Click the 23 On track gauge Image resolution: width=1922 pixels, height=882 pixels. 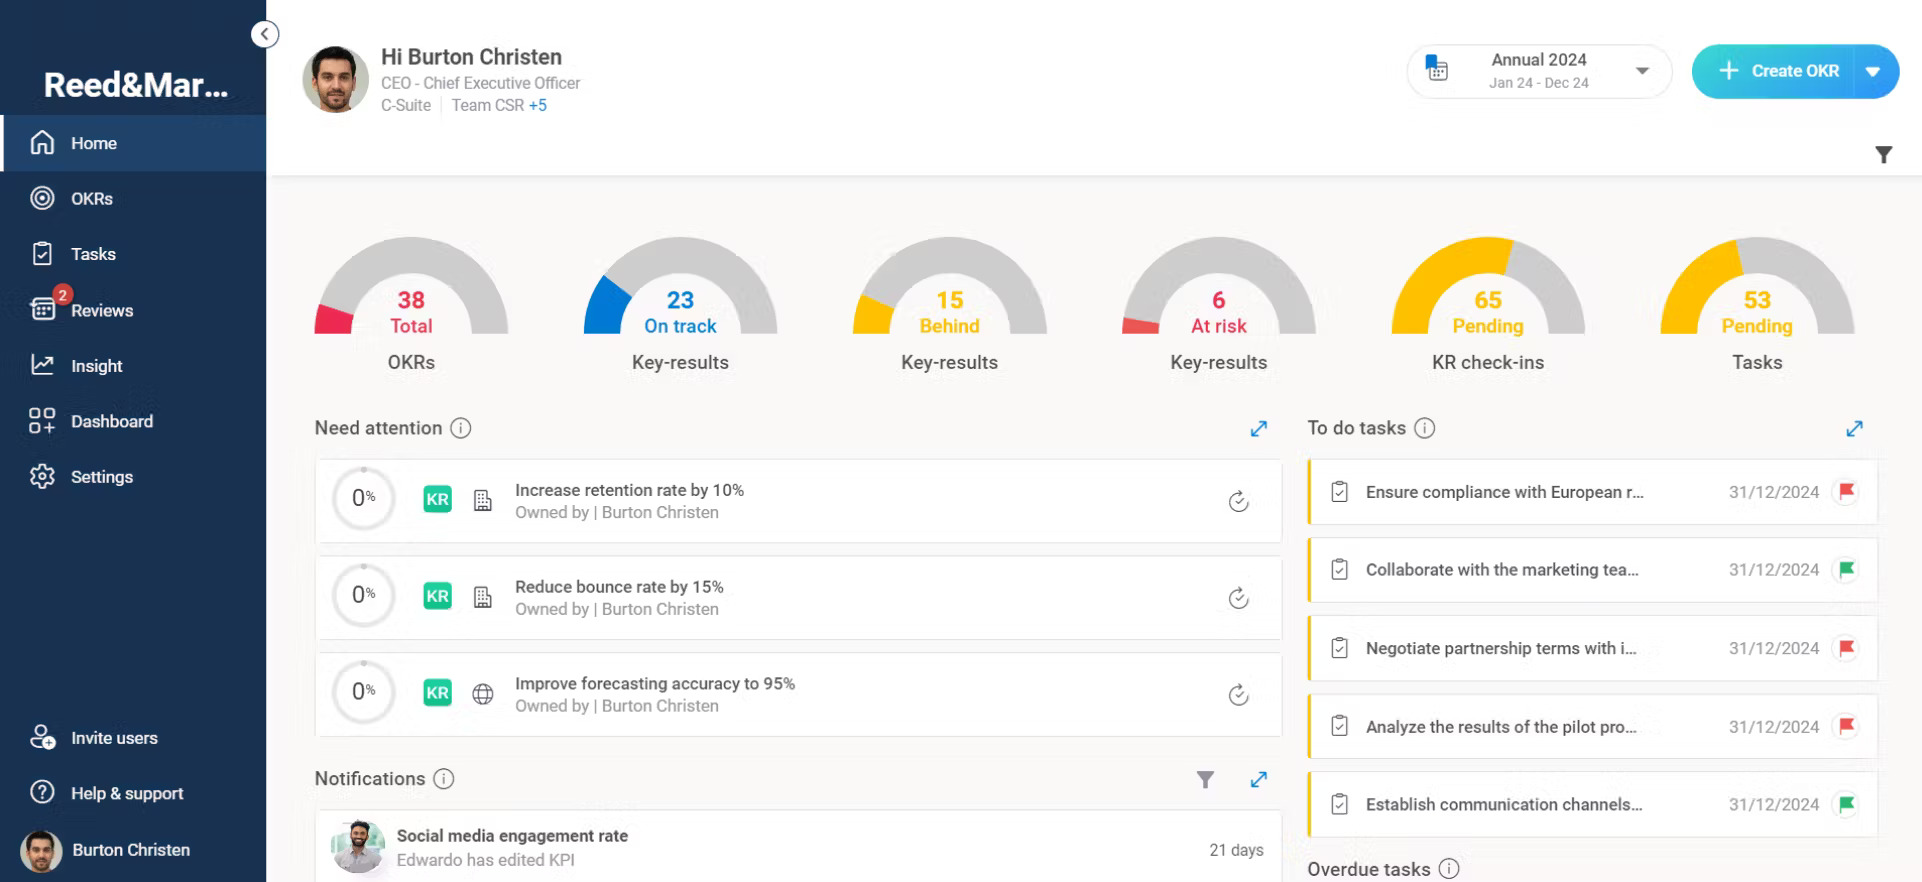[680, 300]
